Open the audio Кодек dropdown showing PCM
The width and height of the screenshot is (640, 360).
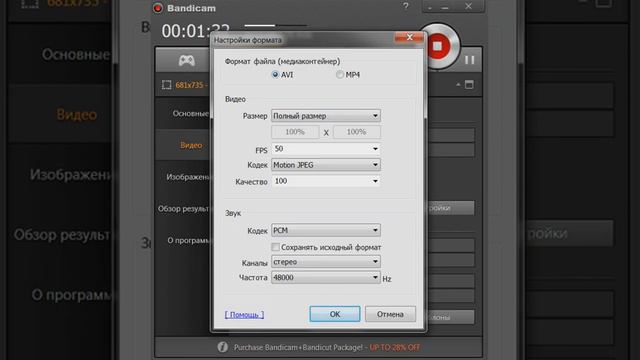pos(326,230)
